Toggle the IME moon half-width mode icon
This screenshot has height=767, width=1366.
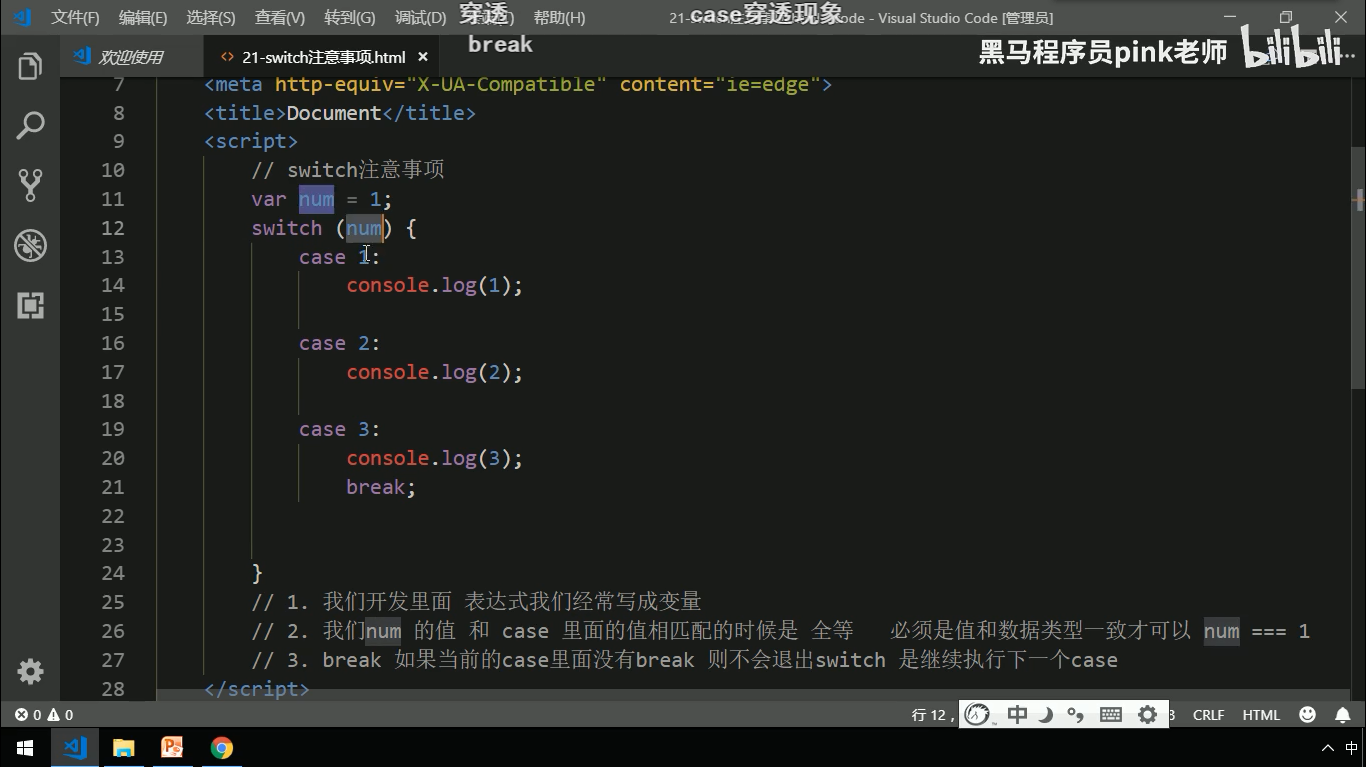[1045, 714]
